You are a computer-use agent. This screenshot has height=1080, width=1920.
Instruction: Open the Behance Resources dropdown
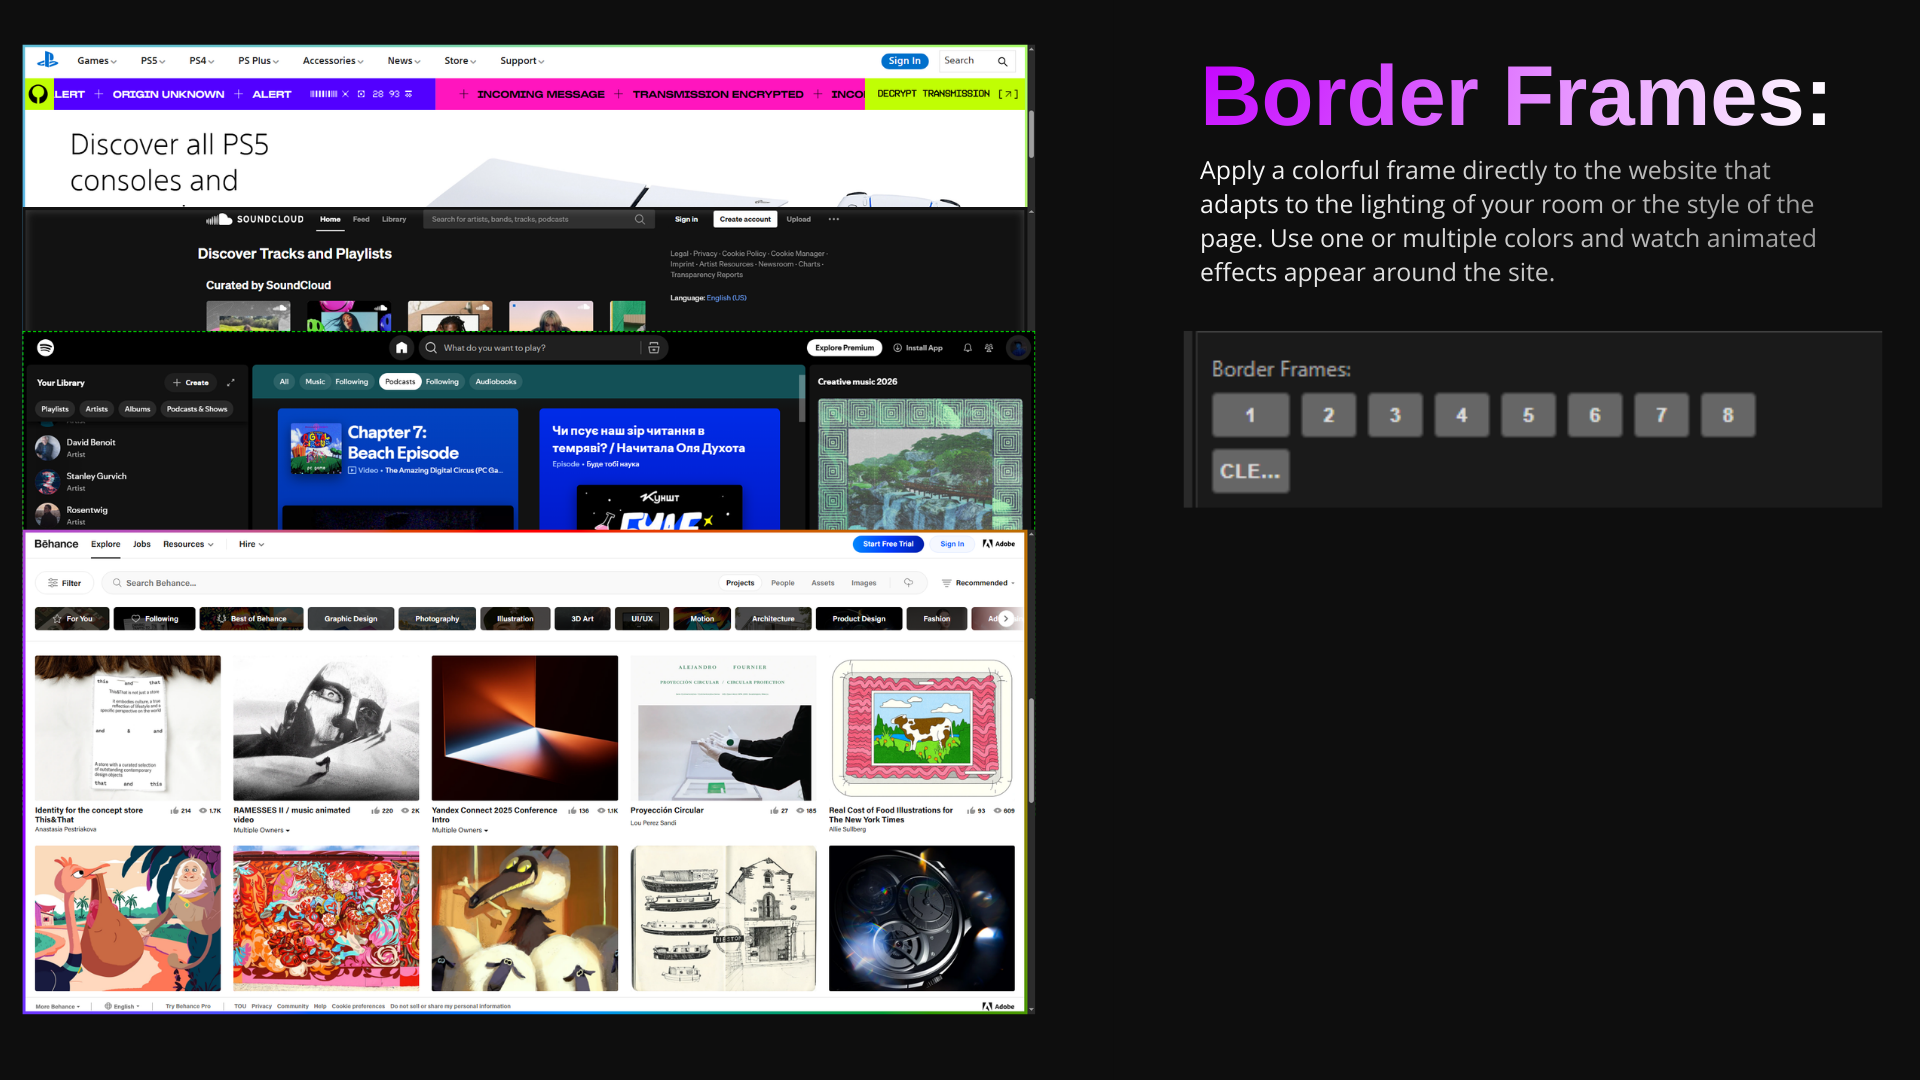[188, 544]
